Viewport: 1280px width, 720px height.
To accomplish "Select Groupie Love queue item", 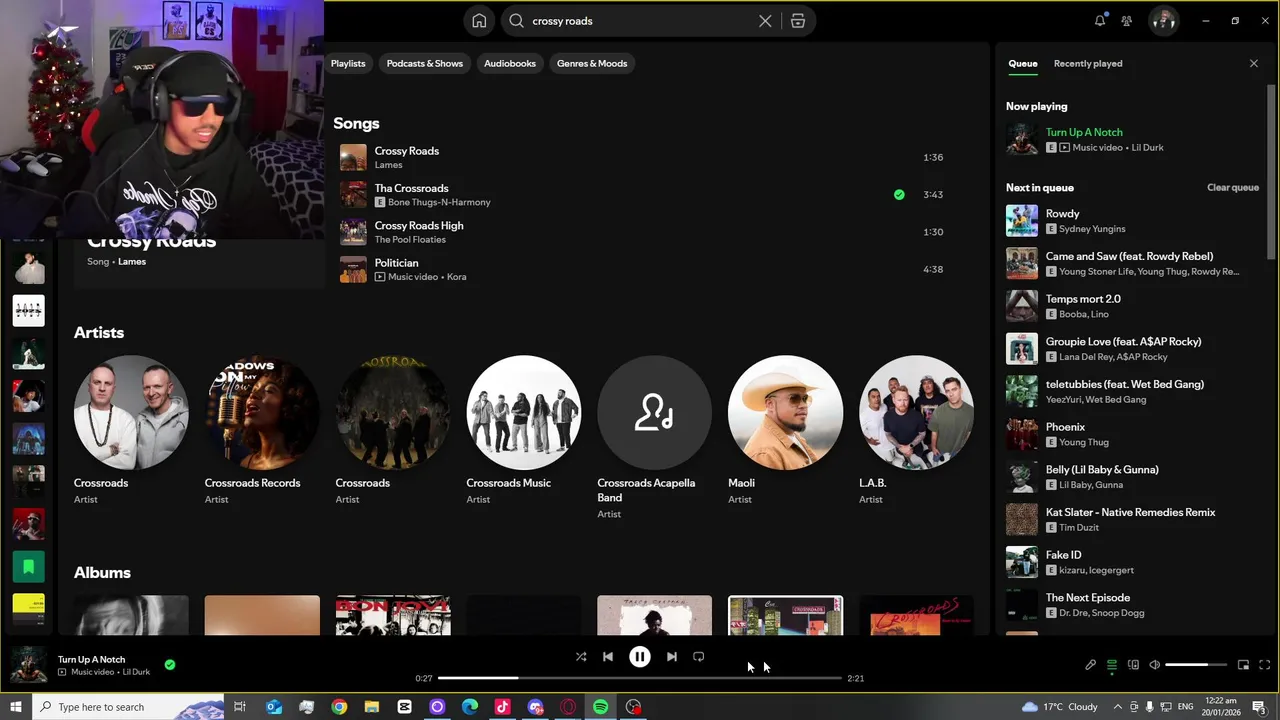I will pyautogui.click(x=1134, y=349).
